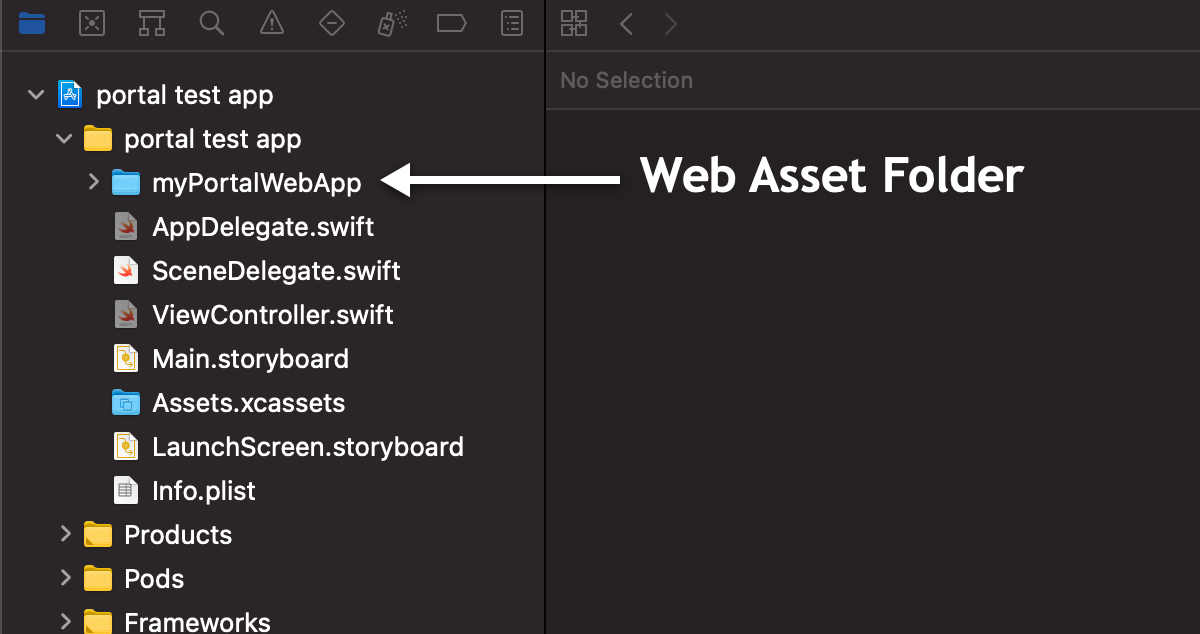Image resolution: width=1200 pixels, height=634 pixels.
Task: Expand the myPortalWebApp folder
Action: point(92,182)
